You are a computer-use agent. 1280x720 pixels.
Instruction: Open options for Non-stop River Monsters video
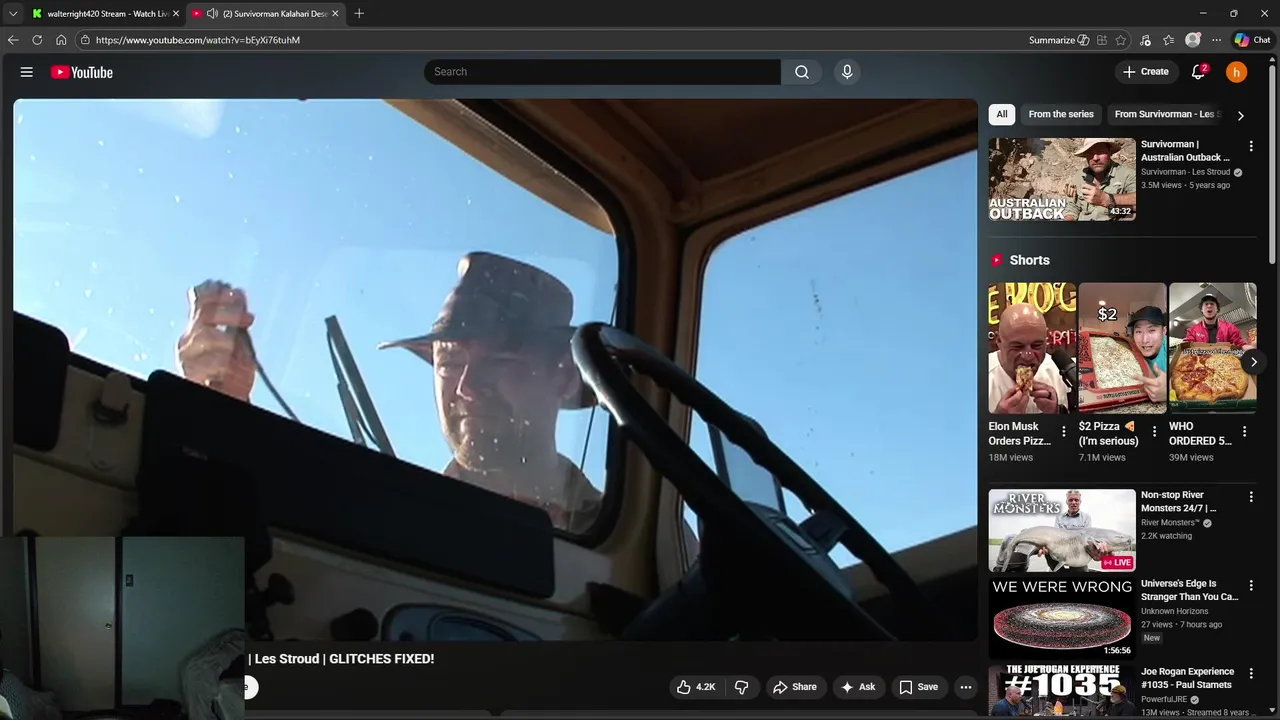point(1250,497)
